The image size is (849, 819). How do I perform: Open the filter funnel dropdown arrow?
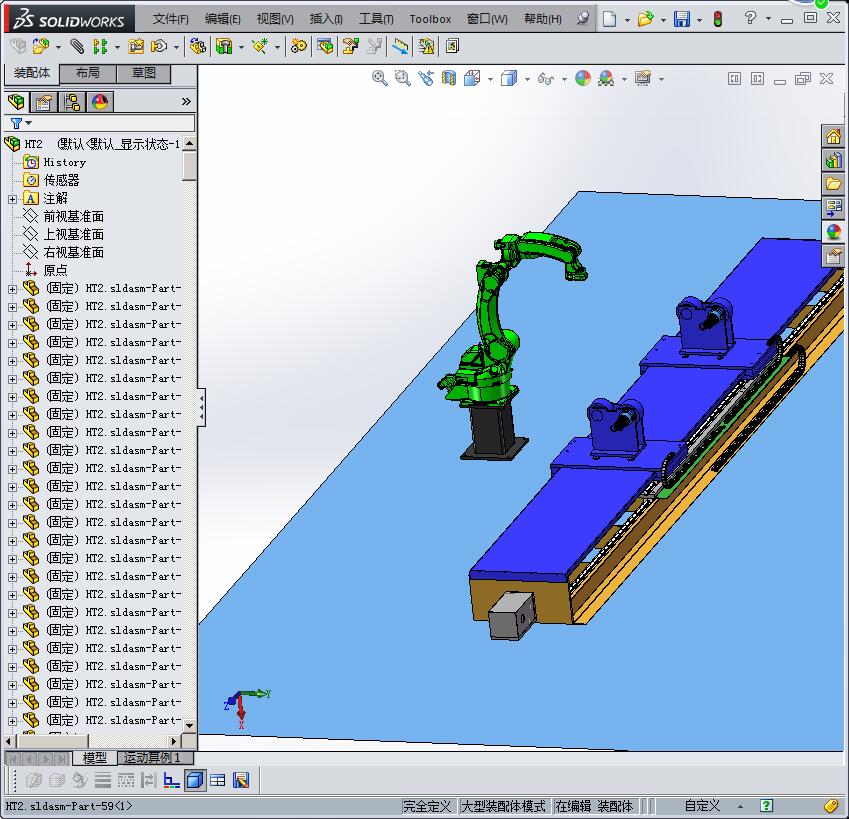[x=29, y=123]
